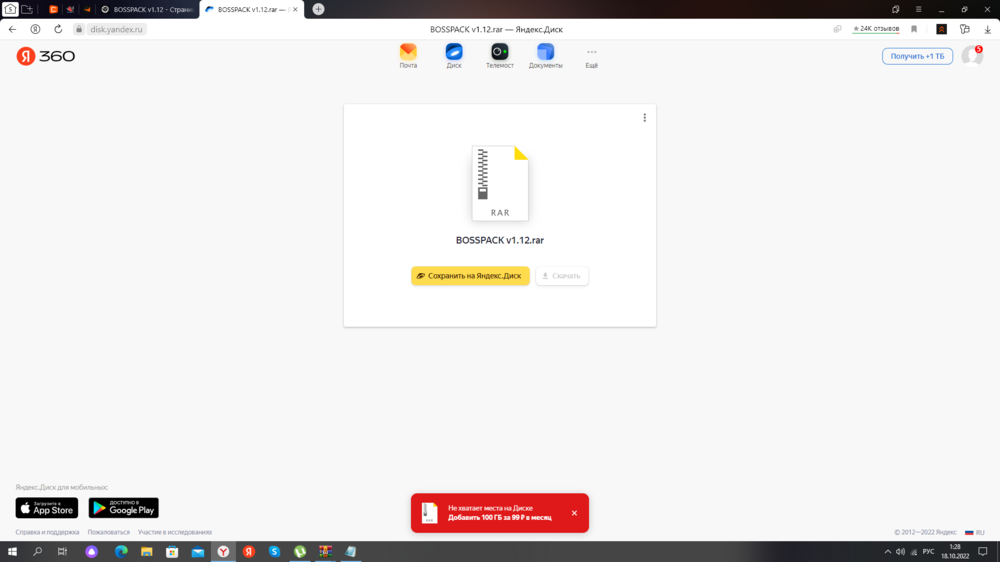Reload the page with refresh icon

[x=58, y=29]
